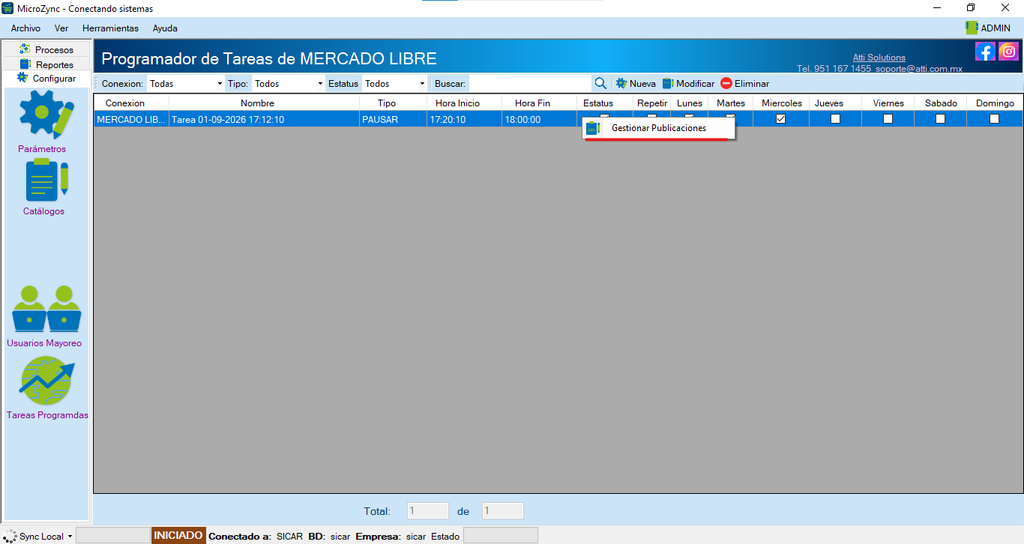Expand the Sync Local dropdown arrow

[x=70, y=537]
